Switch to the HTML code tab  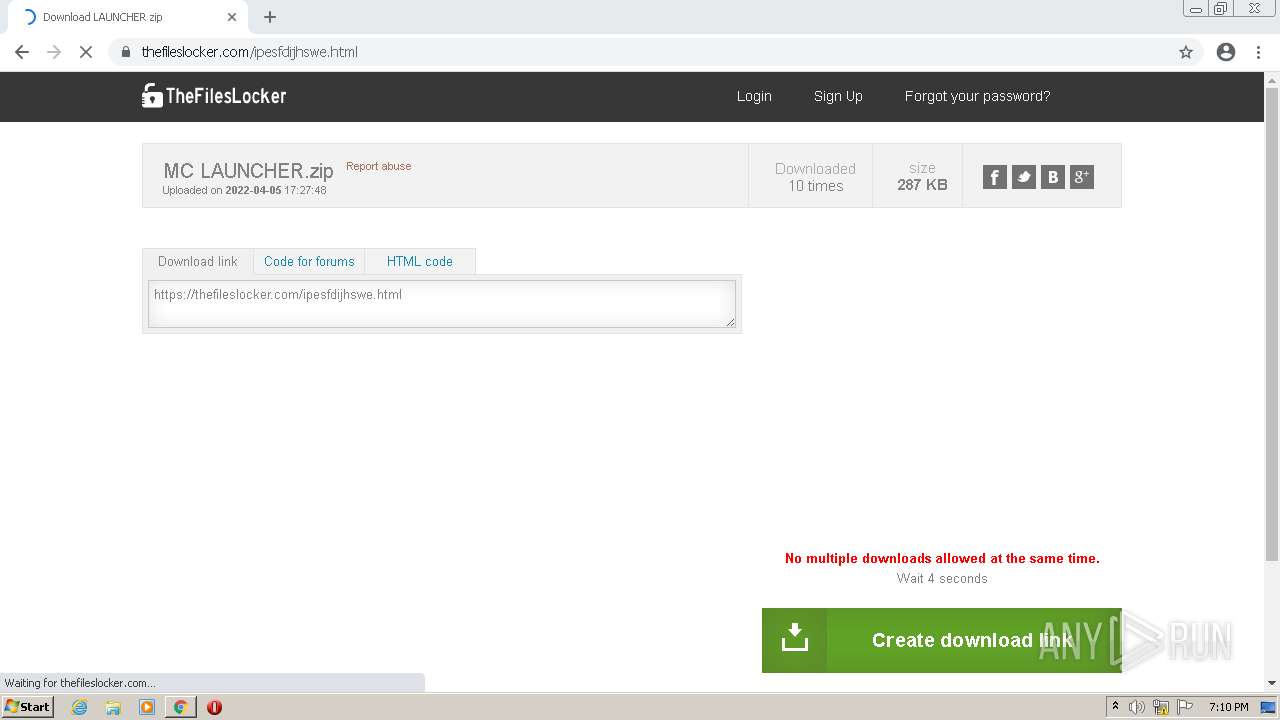click(x=420, y=261)
